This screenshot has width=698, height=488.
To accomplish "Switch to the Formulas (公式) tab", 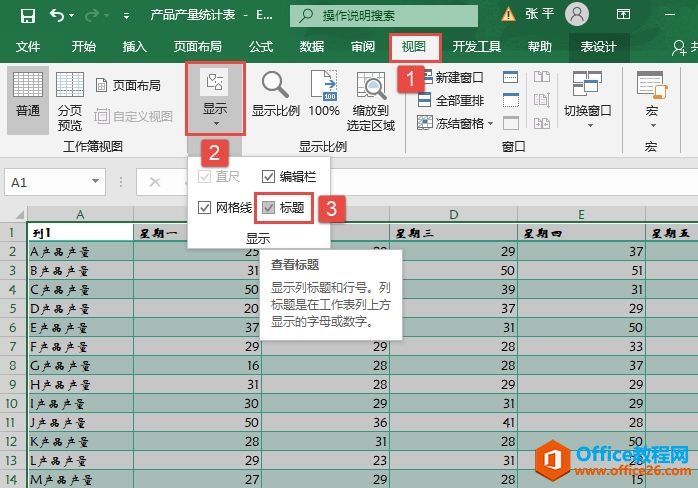I will coord(261,47).
